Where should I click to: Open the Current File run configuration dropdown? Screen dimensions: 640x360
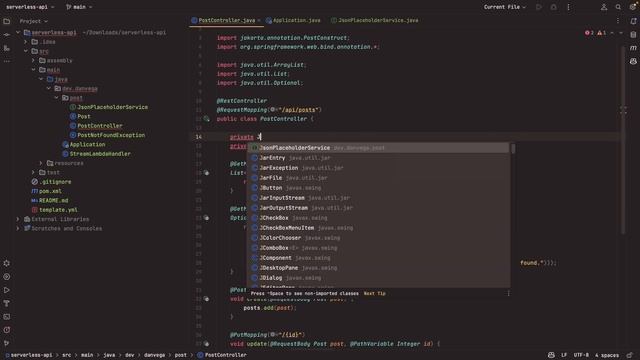coord(505,7)
